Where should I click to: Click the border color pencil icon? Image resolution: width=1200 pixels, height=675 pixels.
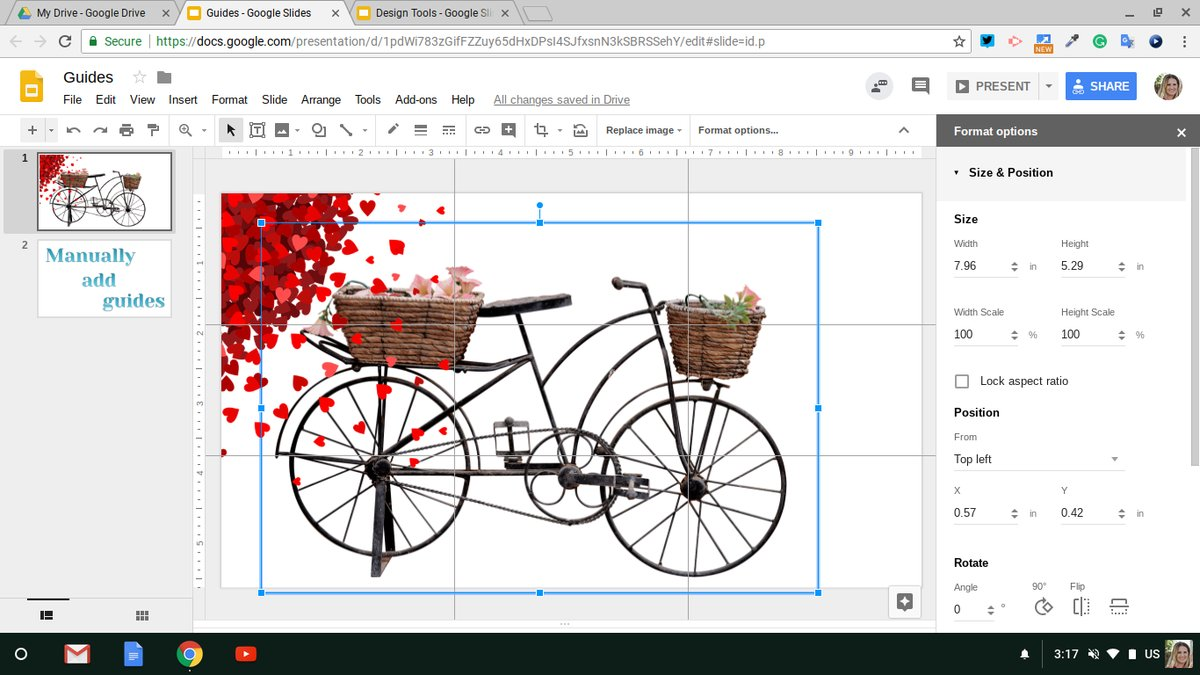click(x=393, y=130)
